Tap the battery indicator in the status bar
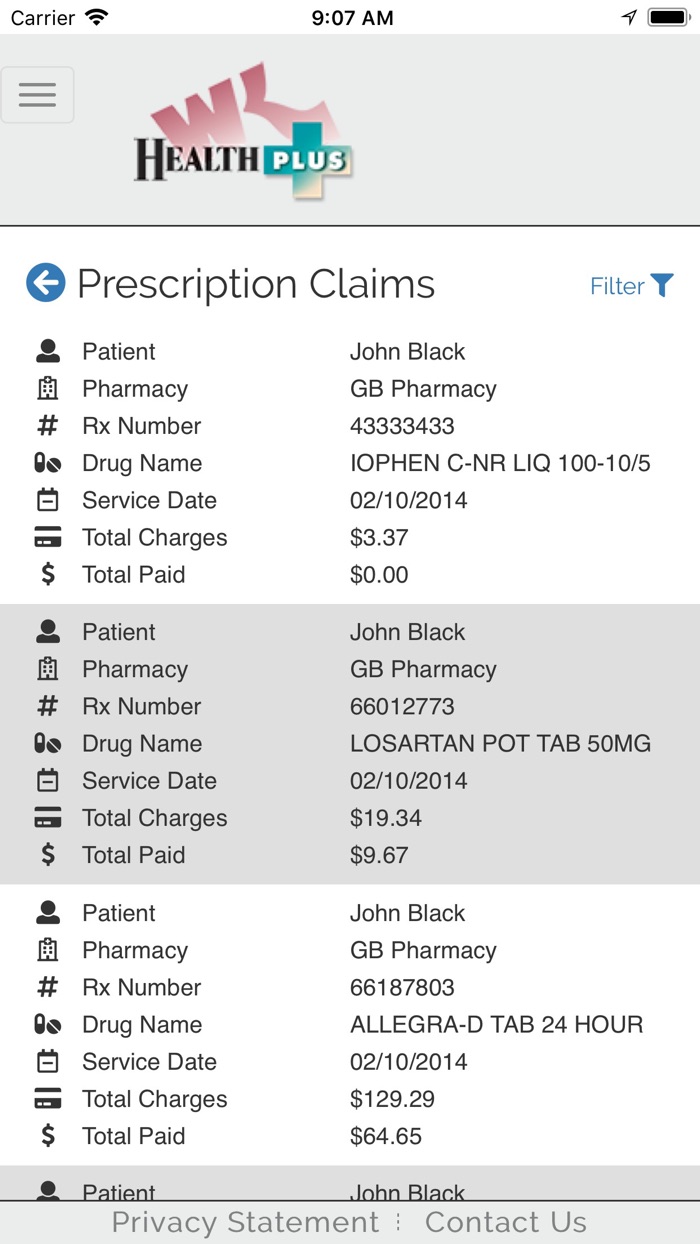700x1244 pixels. click(x=669, y=16)
